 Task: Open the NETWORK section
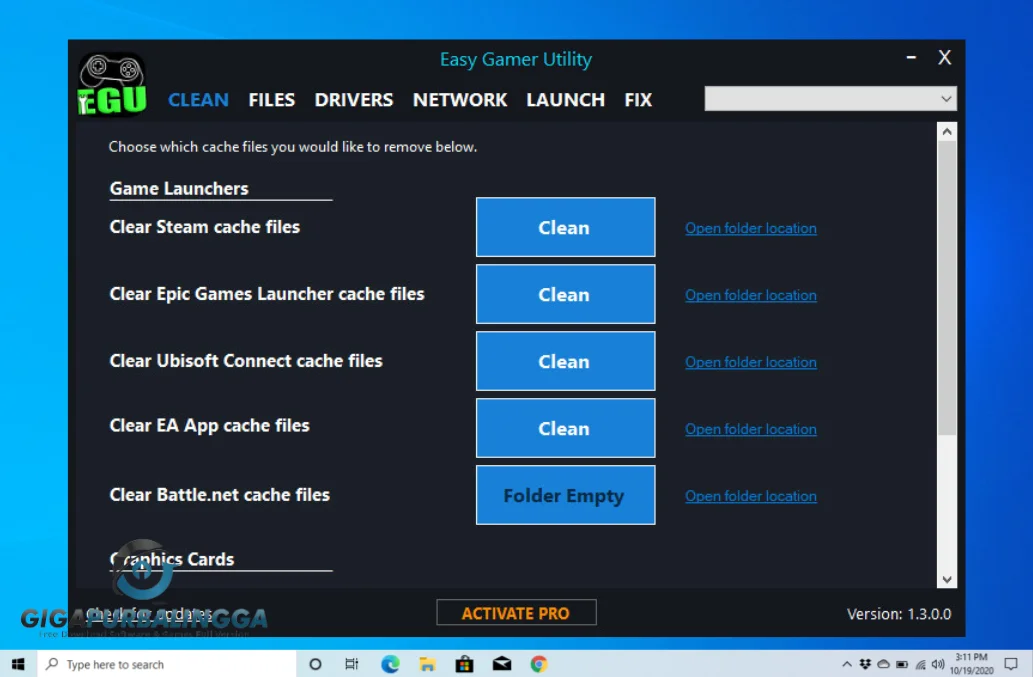(x=459, y=99)
